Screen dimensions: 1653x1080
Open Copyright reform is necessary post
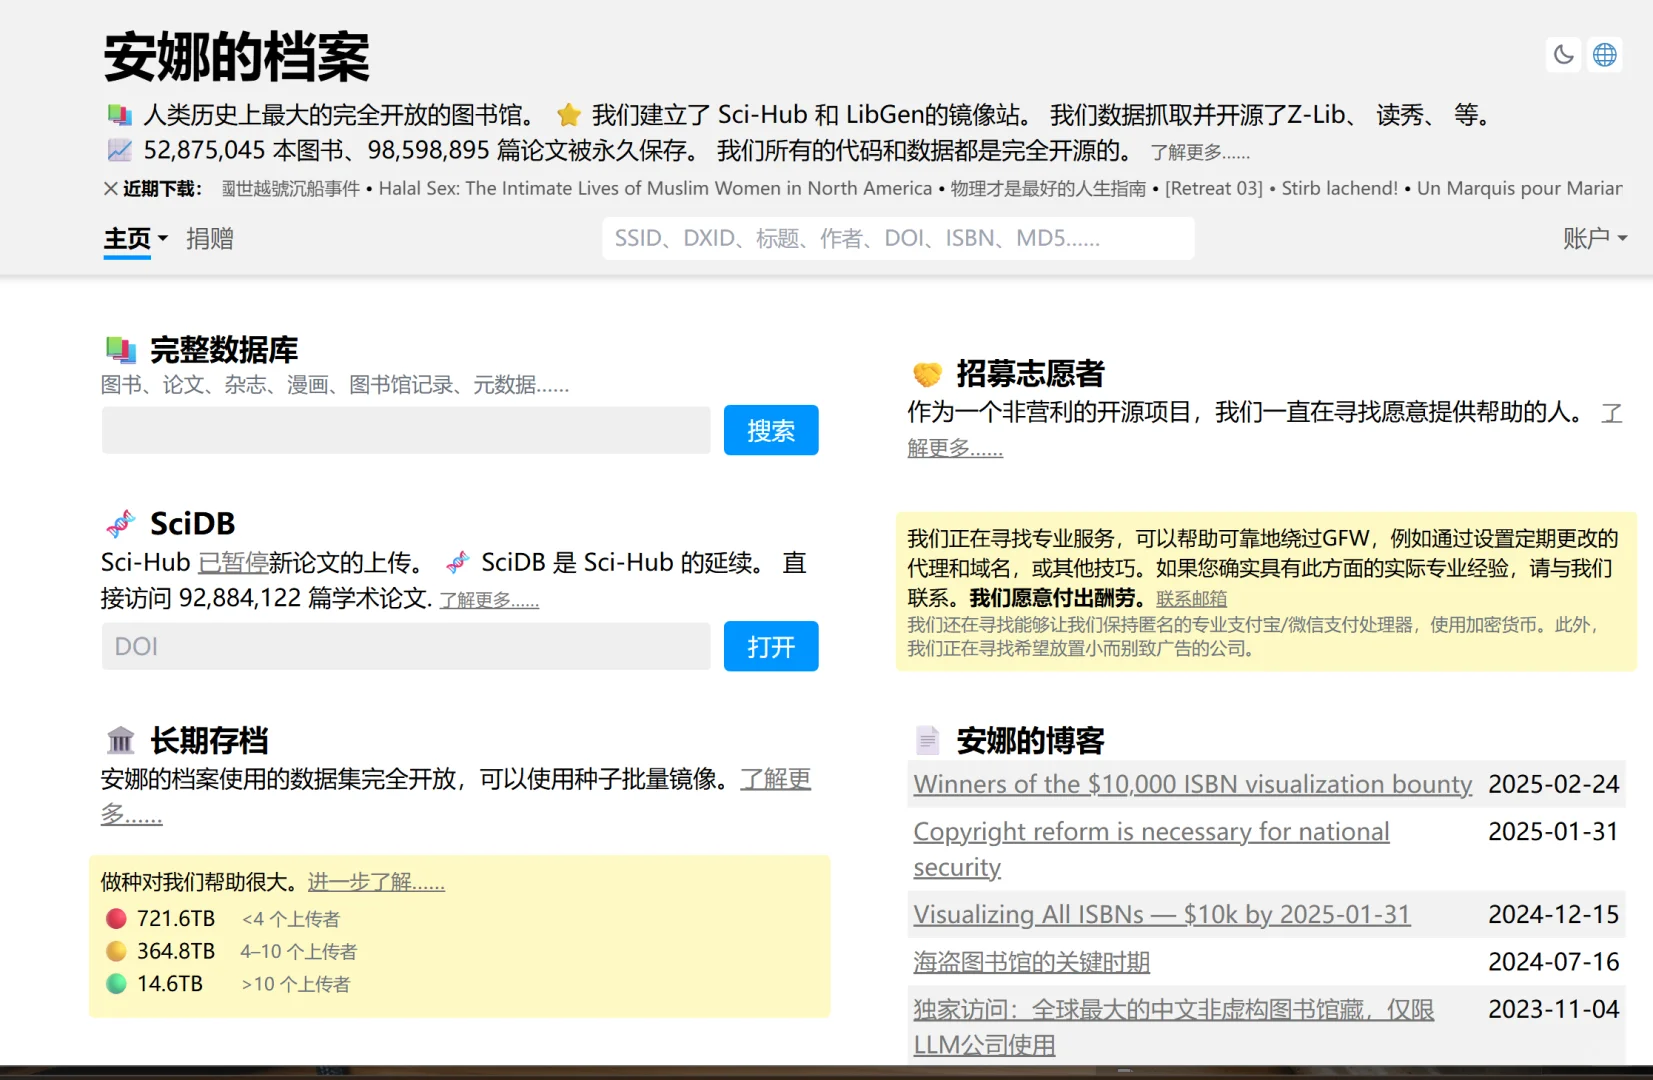(x=1151, y=832)
